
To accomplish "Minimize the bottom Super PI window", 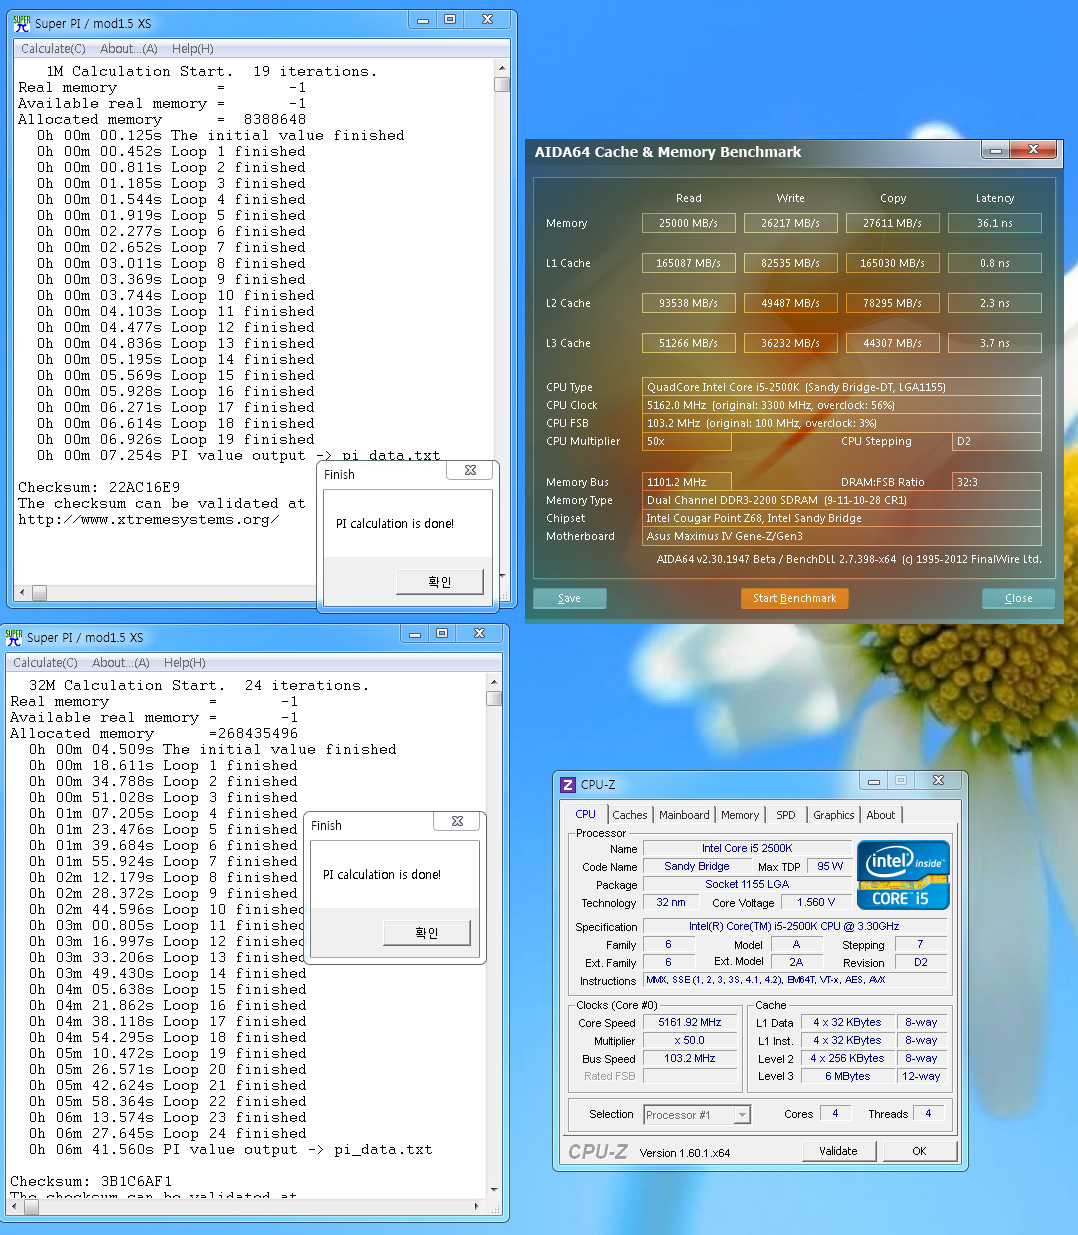I will 415,634.
